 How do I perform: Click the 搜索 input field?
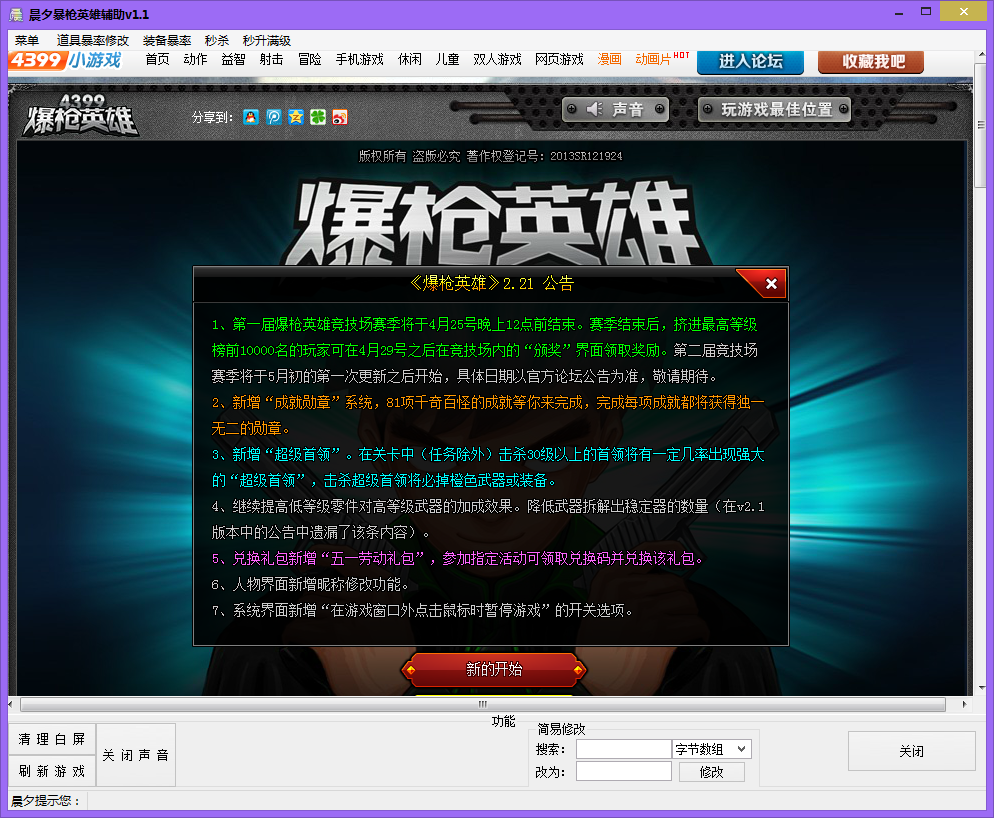(624, 750)
